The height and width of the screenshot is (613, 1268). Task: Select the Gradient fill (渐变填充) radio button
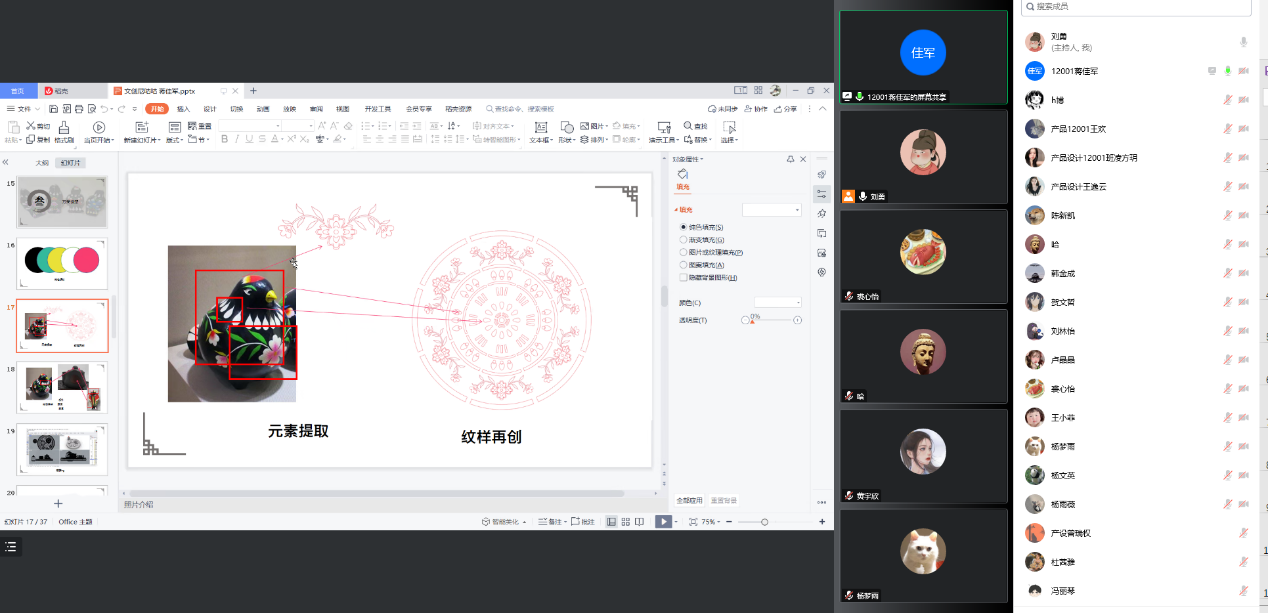click(x=683, y=240)
